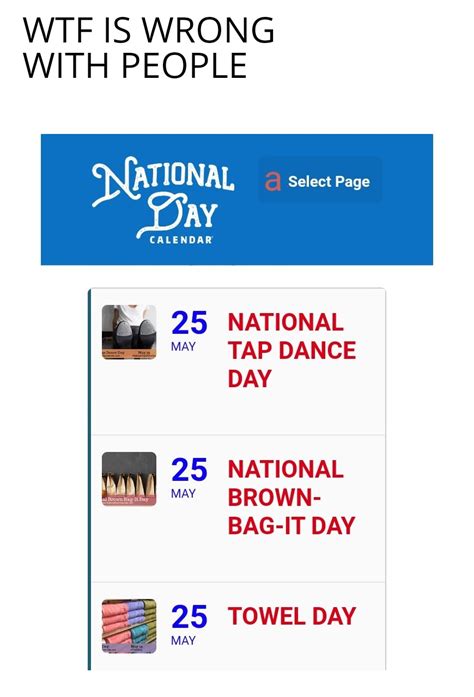The height and width of the screenshot is (697, 474).
Task: Click the CALENDAR word in the logo
Action: click(181, 240)
